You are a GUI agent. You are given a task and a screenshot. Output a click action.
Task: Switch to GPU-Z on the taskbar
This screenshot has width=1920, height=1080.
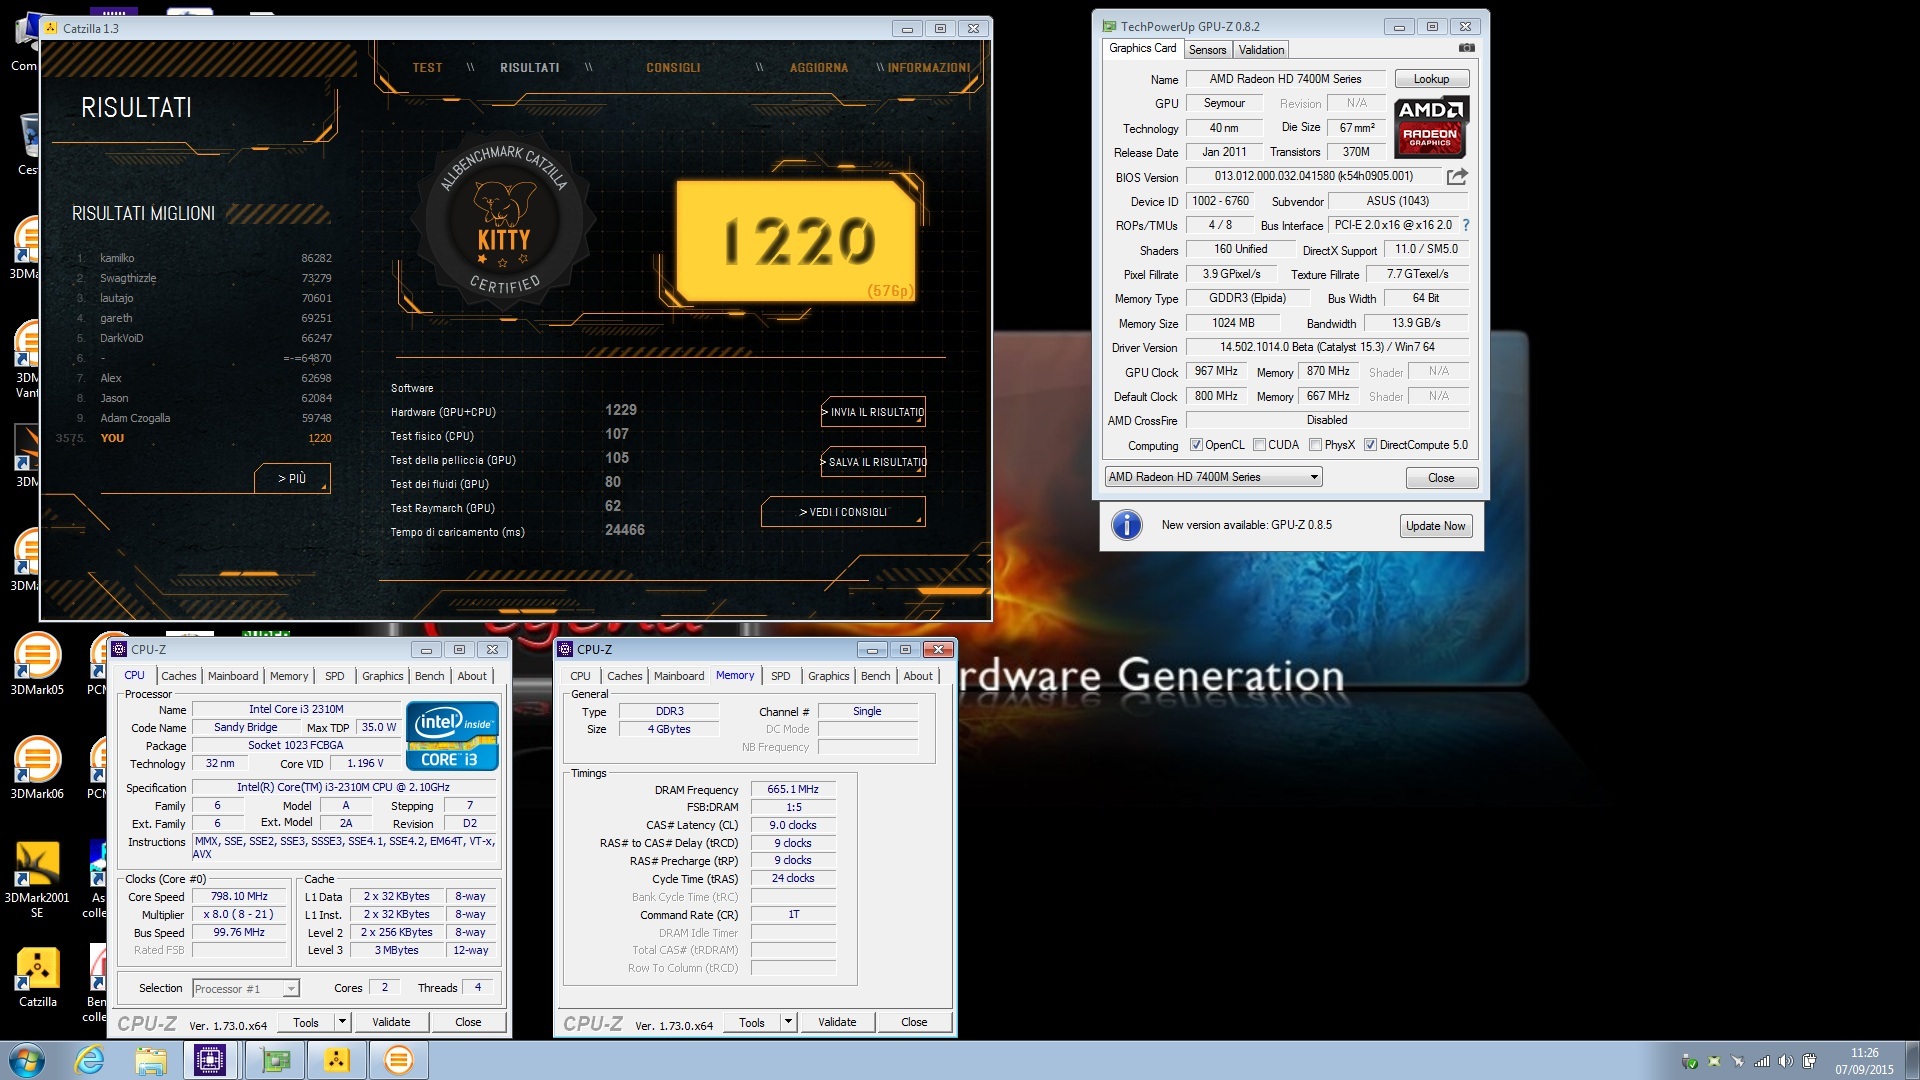tap(274, 1060)
